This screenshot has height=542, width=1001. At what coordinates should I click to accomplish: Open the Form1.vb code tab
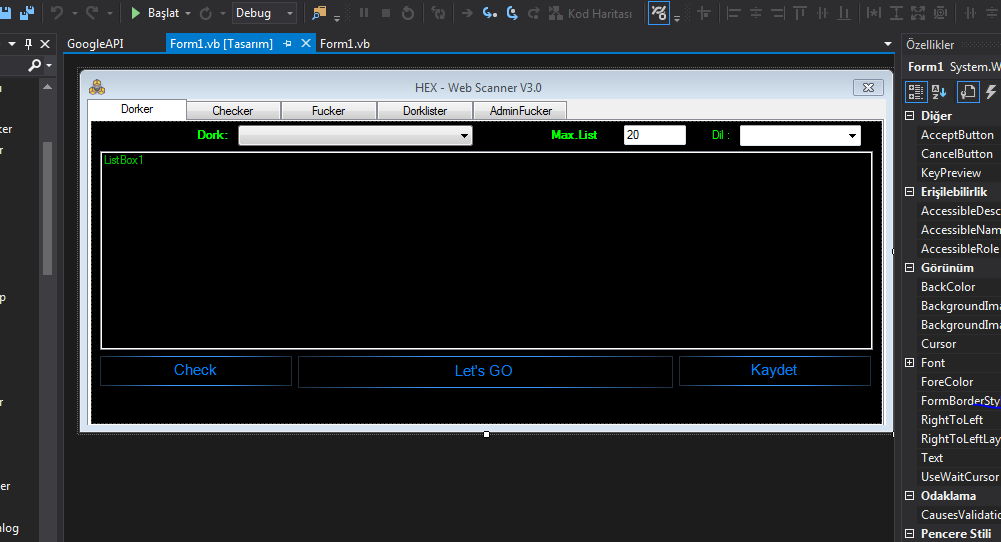[345, 44]
